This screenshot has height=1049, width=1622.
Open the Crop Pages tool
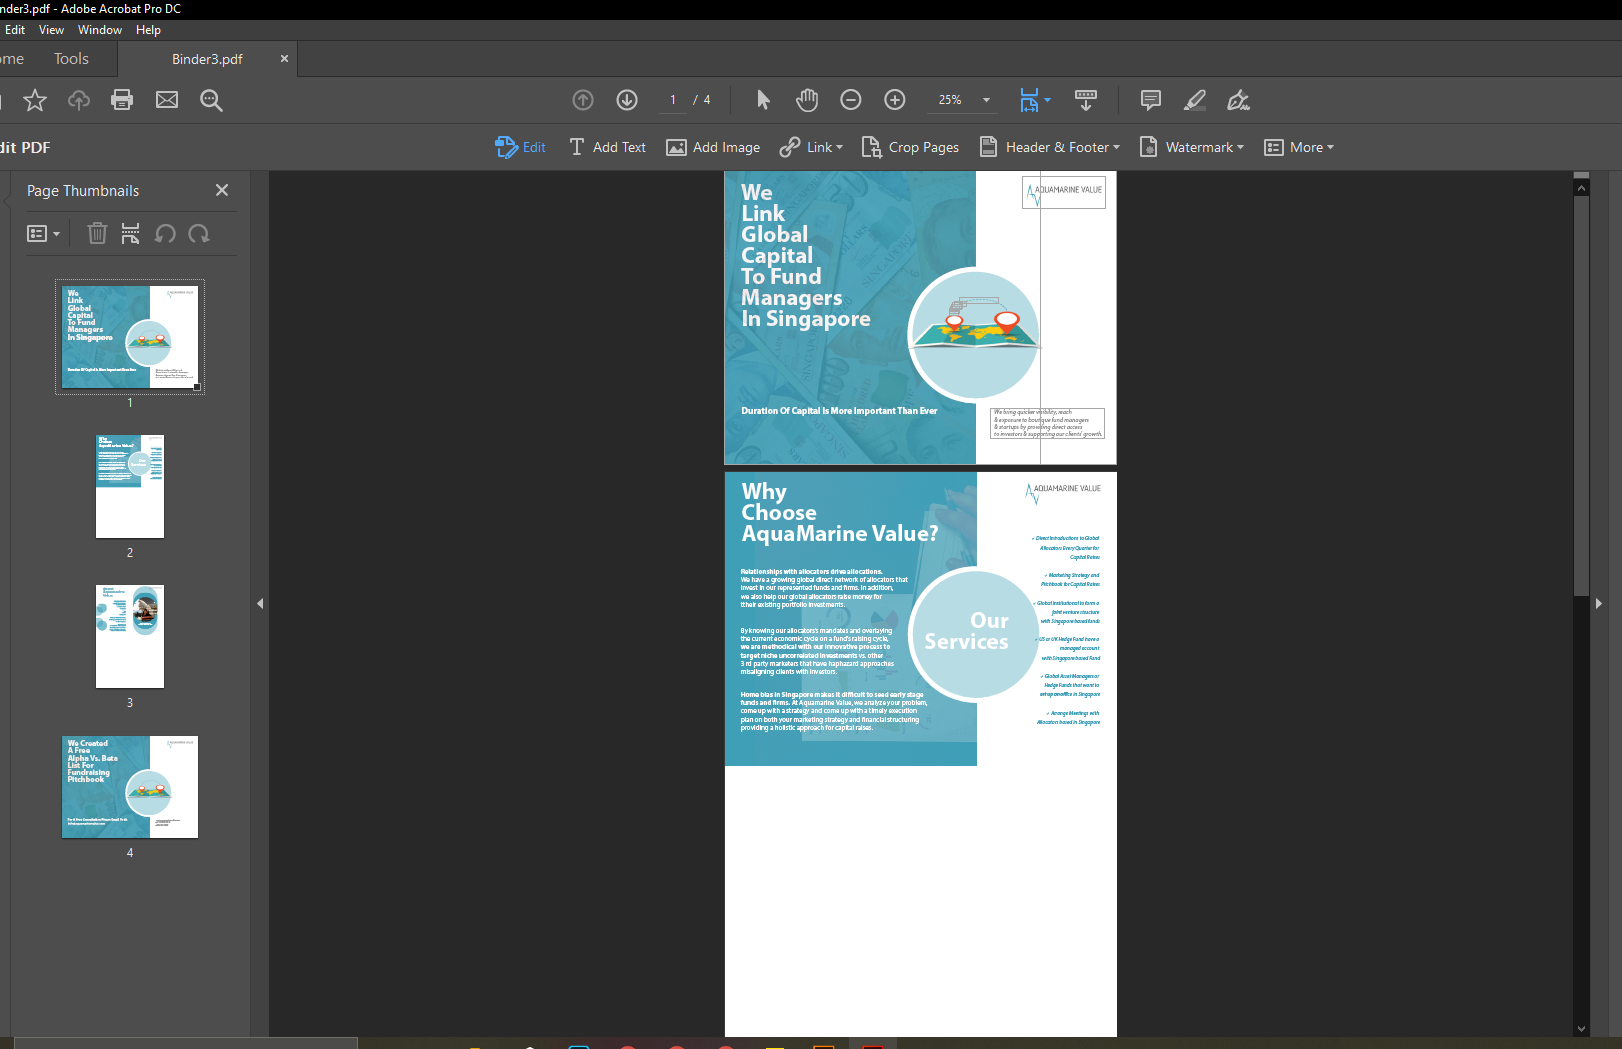(910, 147)
